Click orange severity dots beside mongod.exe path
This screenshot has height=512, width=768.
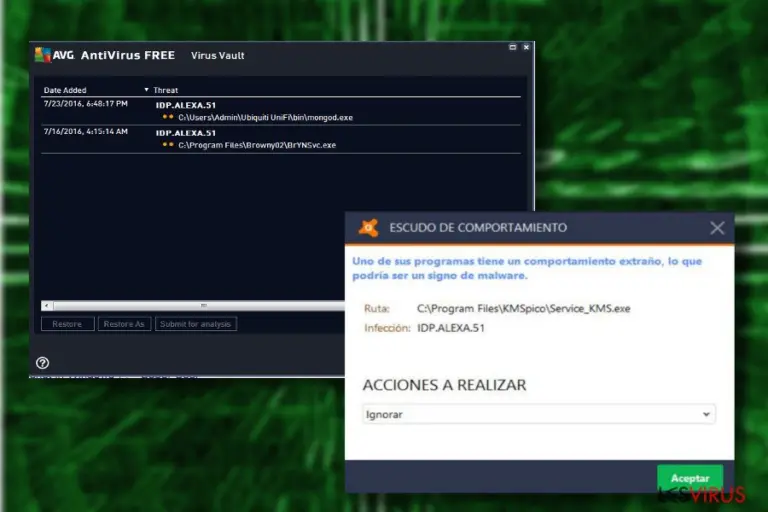[168, 117]
